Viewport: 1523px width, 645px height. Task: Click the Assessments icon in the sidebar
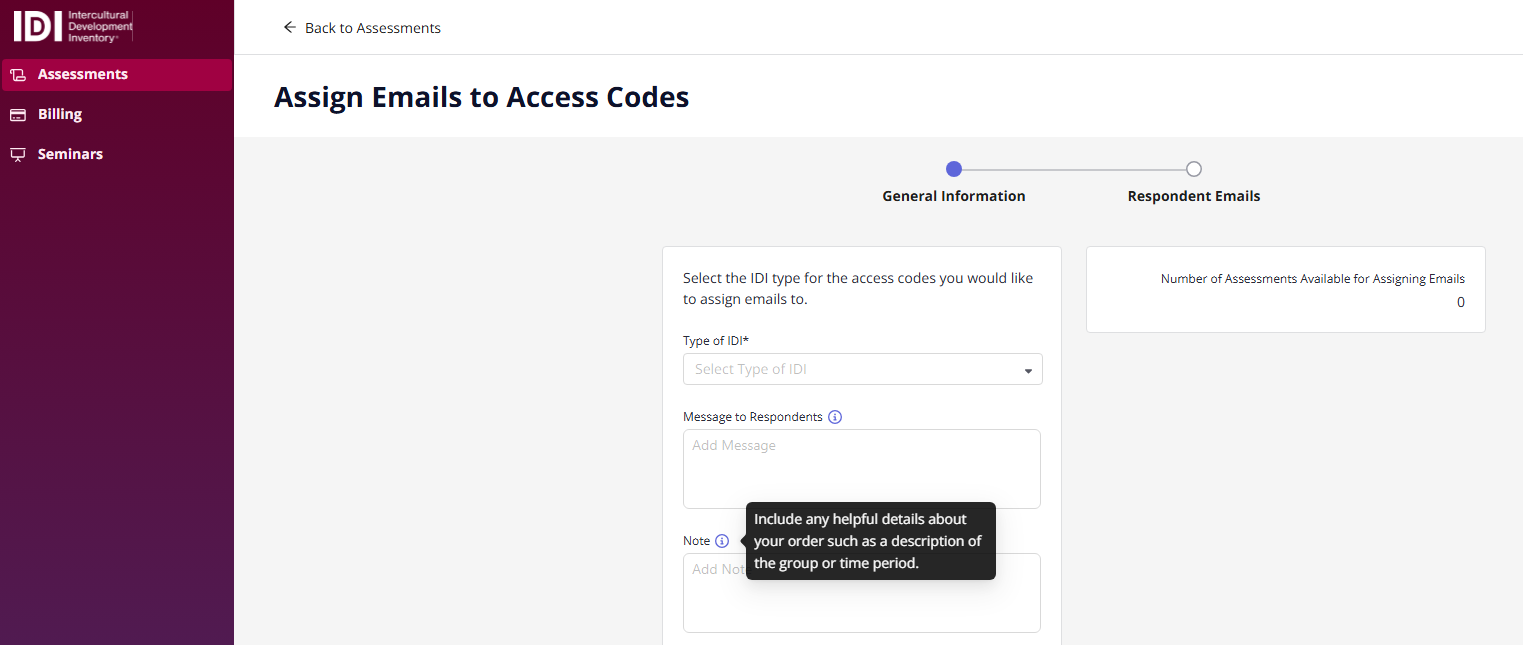pos(18,75)
